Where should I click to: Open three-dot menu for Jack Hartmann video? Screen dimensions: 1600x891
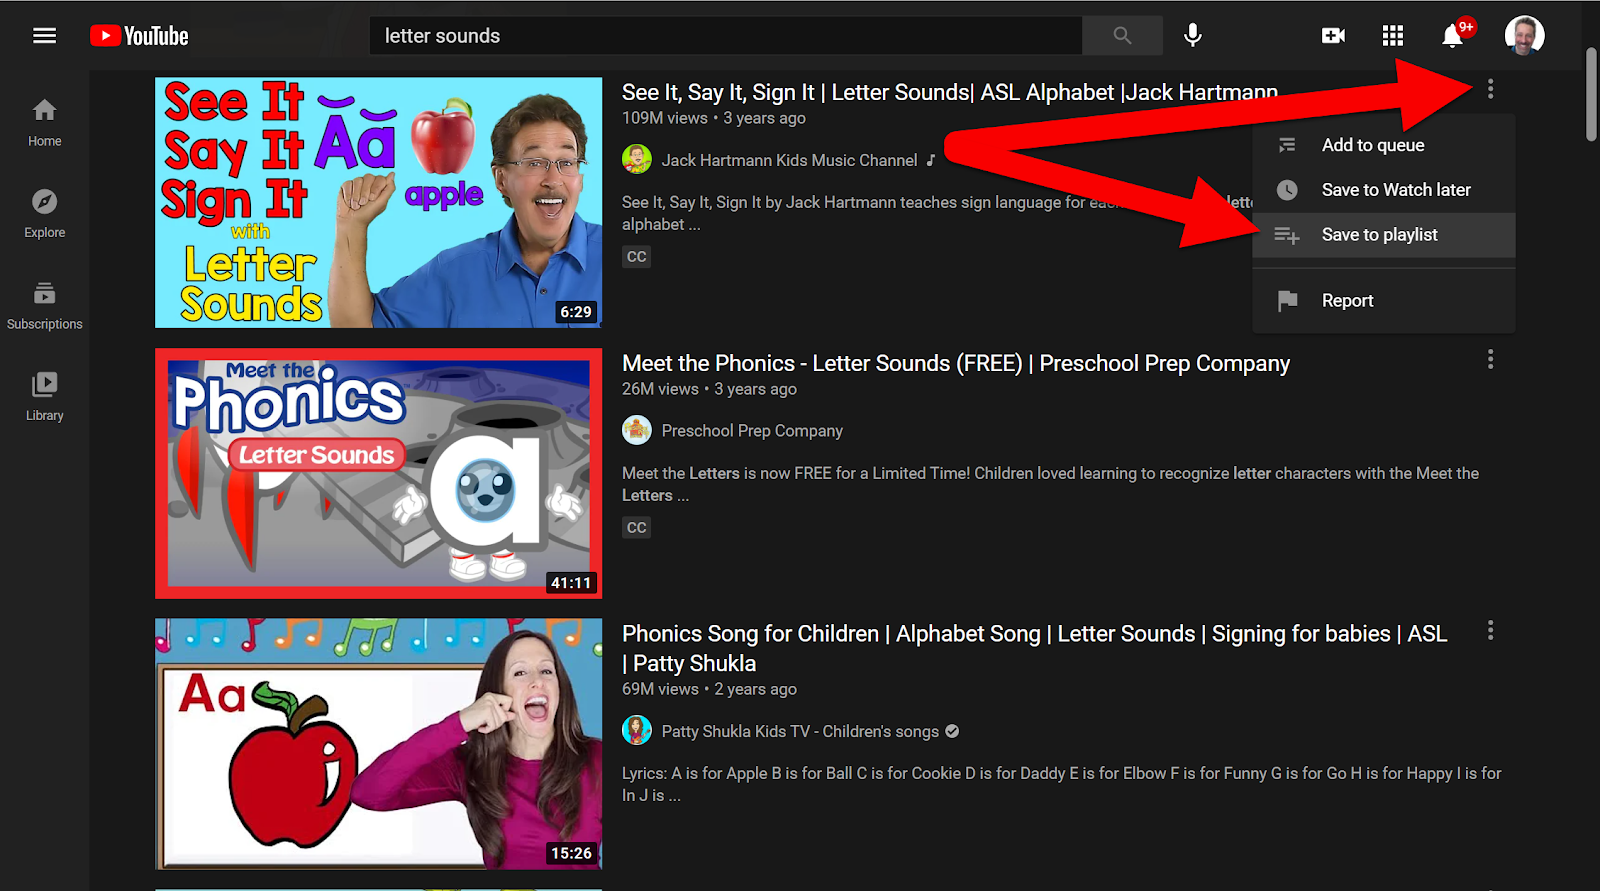[x=1490, y=89]
